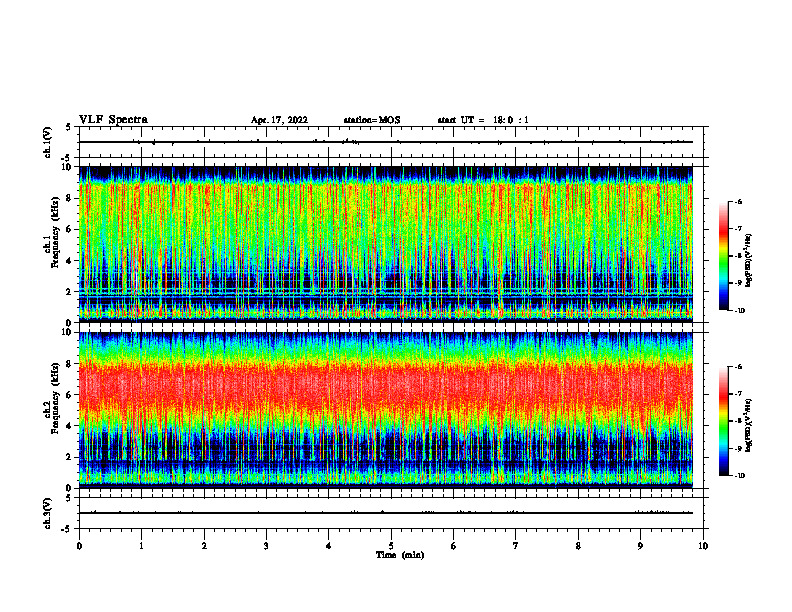Viewport: 792px width, 612px height.
Task: Click the time axis tick label "10"
Action: [x=703, y=546]
